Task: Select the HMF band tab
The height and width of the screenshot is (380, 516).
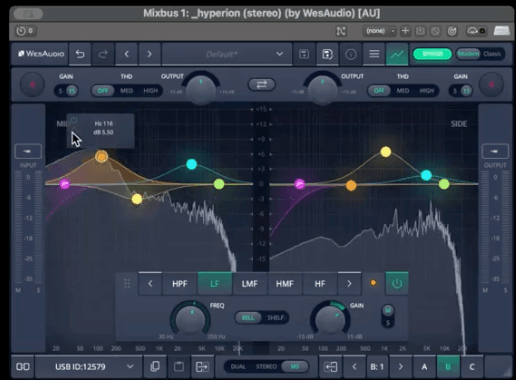Action: pyautogui.click(x=285, y=284)
